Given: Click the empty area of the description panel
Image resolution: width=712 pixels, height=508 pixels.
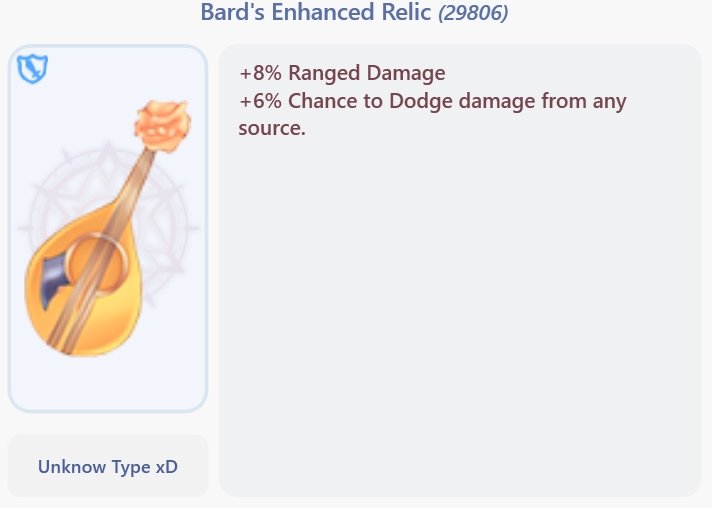Looking at the screenshot, I should coord(460,320).
